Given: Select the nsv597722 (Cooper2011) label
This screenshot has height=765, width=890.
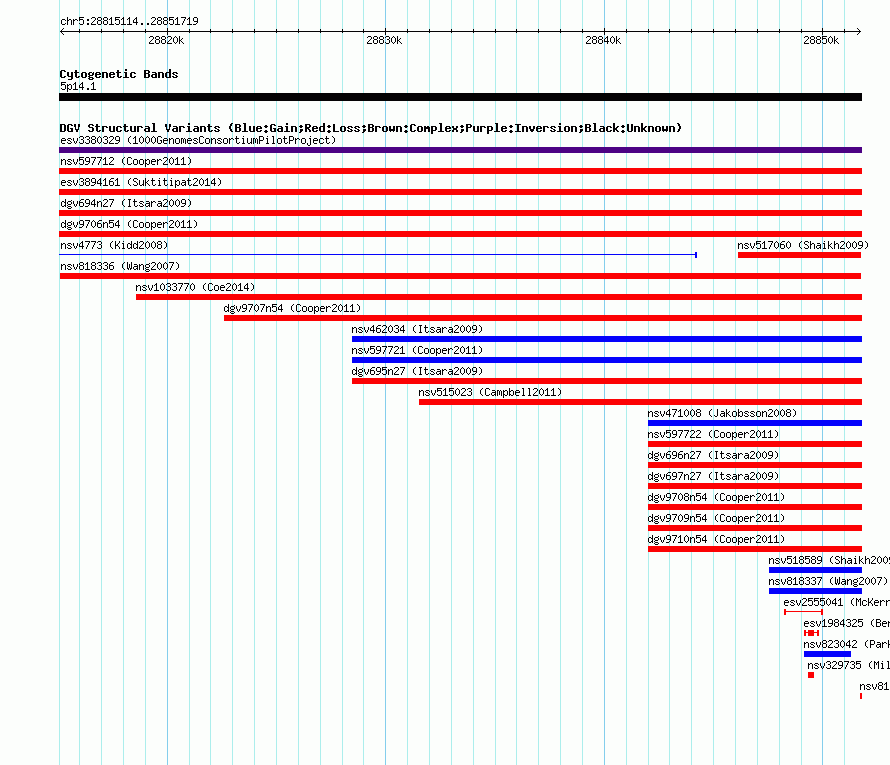Looking at the screenshot, I should [713, 434].
